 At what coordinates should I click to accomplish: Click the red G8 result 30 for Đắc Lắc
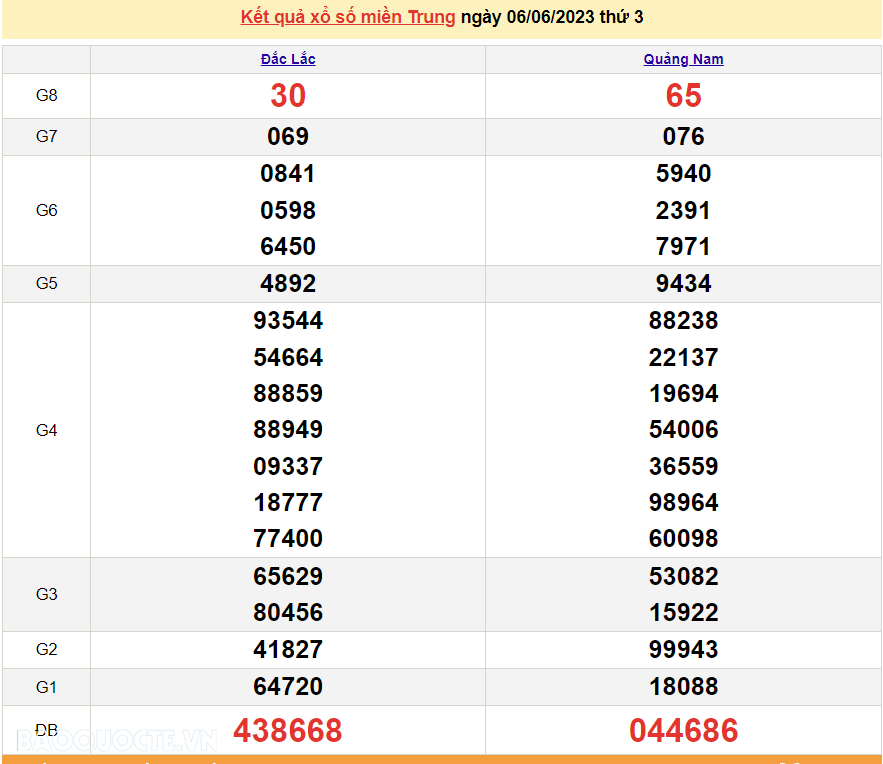287,96
